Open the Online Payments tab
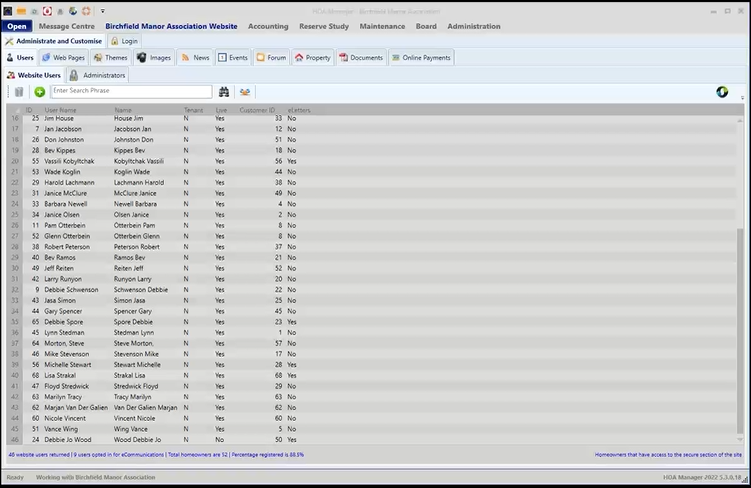 (421, 57)
